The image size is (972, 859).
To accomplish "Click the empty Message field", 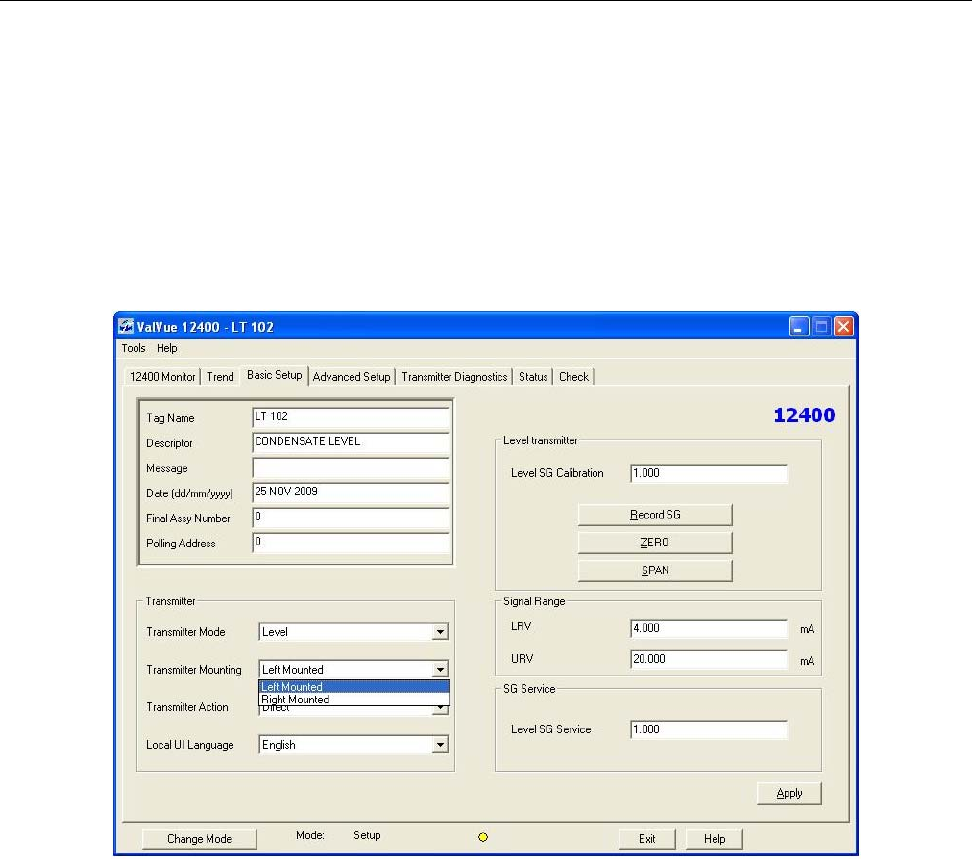I will [x=351, y=467].
